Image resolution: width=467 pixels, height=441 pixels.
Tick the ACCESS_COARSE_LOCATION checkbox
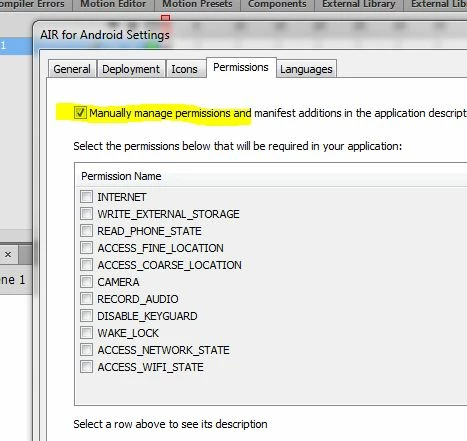click(86, 265)
